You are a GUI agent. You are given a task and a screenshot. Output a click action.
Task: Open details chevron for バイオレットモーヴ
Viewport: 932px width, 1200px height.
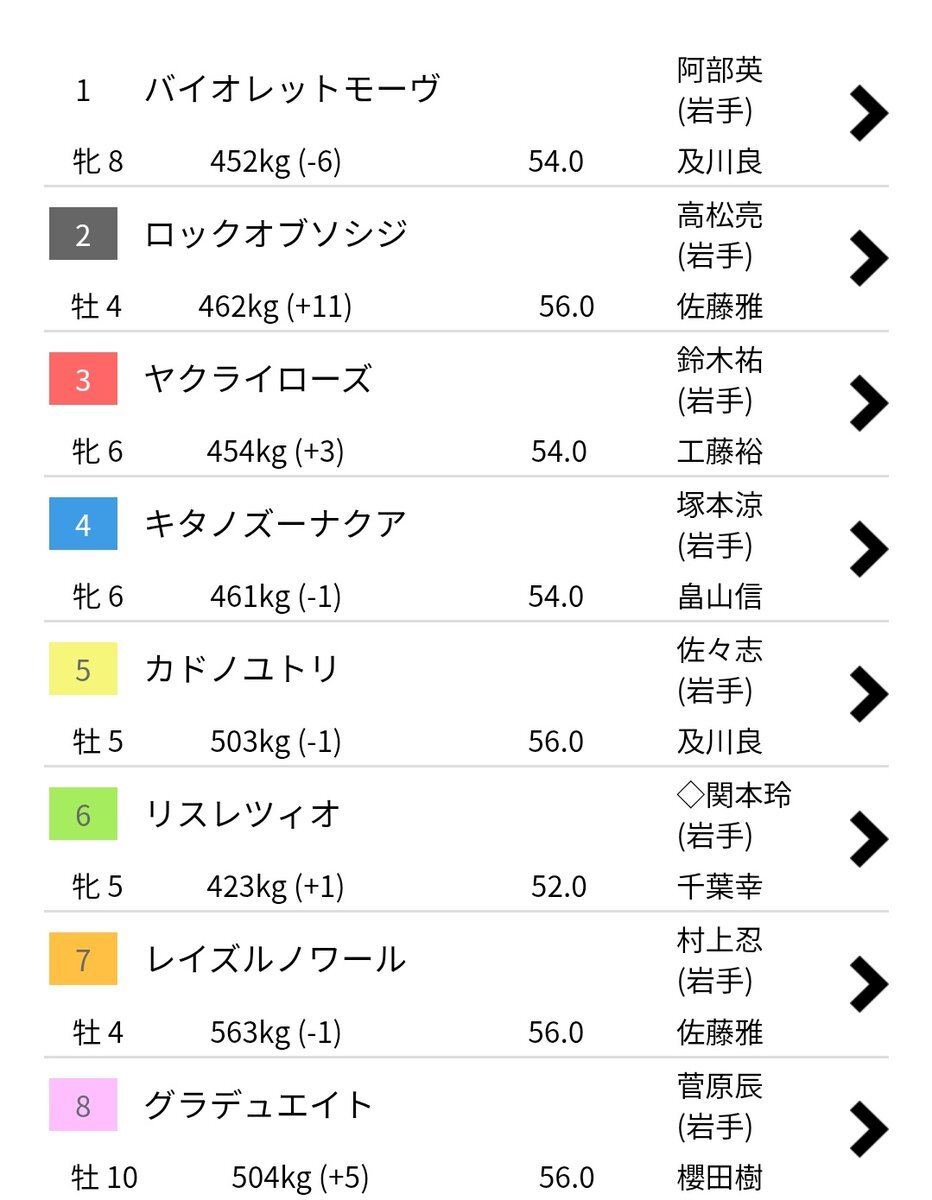click(x=868, y=113)
